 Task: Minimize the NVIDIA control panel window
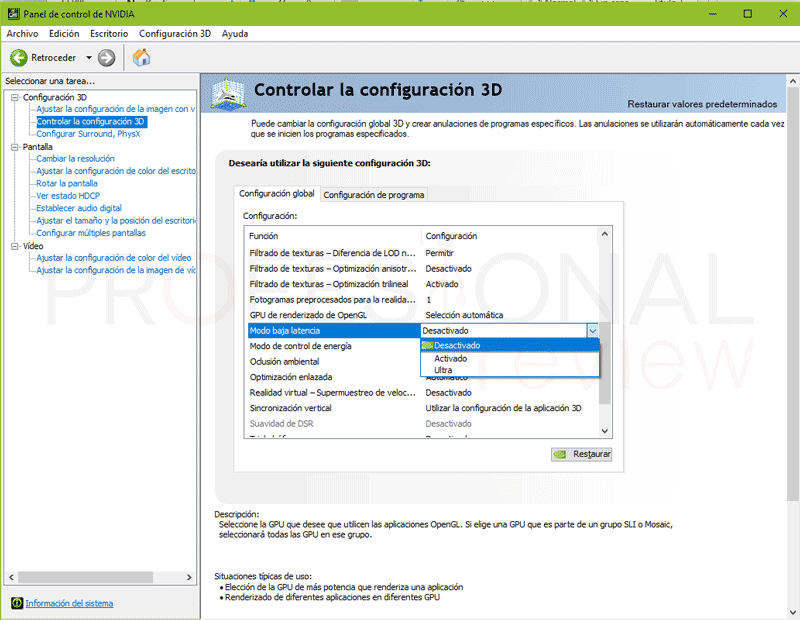tap(713, 14)
